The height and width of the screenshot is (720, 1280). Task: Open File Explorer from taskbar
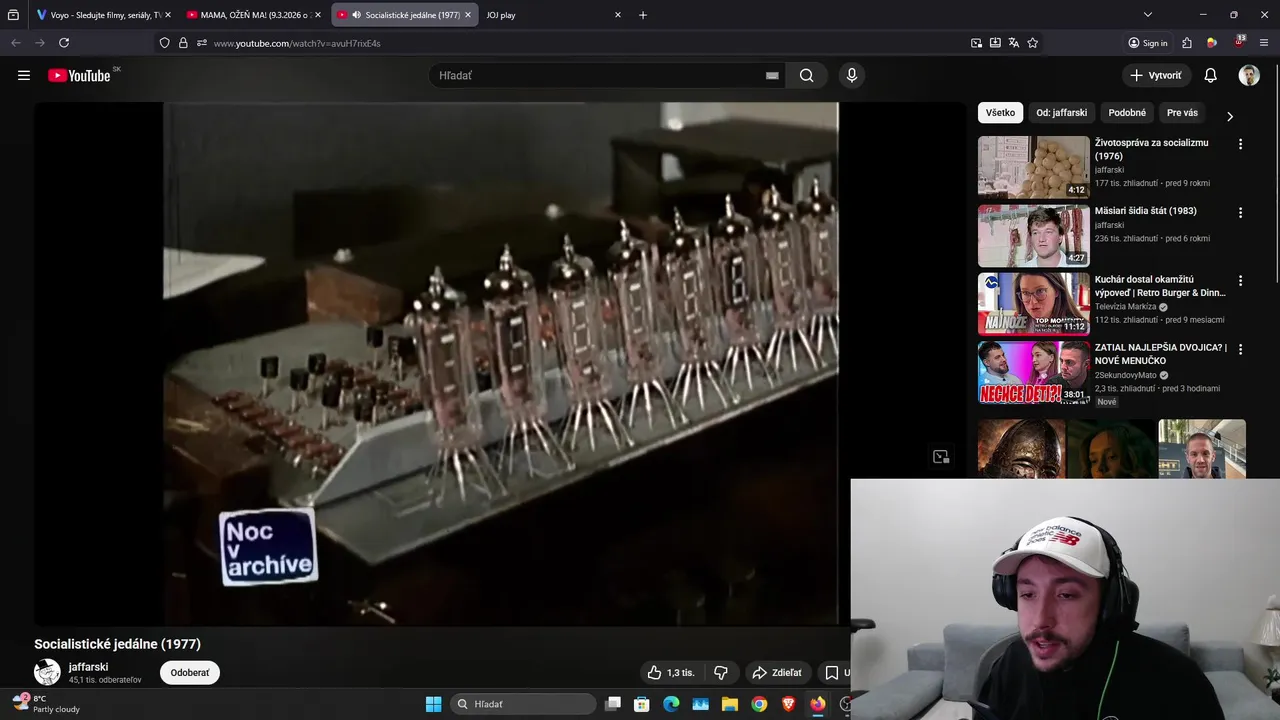pyautogui.click(x=730, y=704)
